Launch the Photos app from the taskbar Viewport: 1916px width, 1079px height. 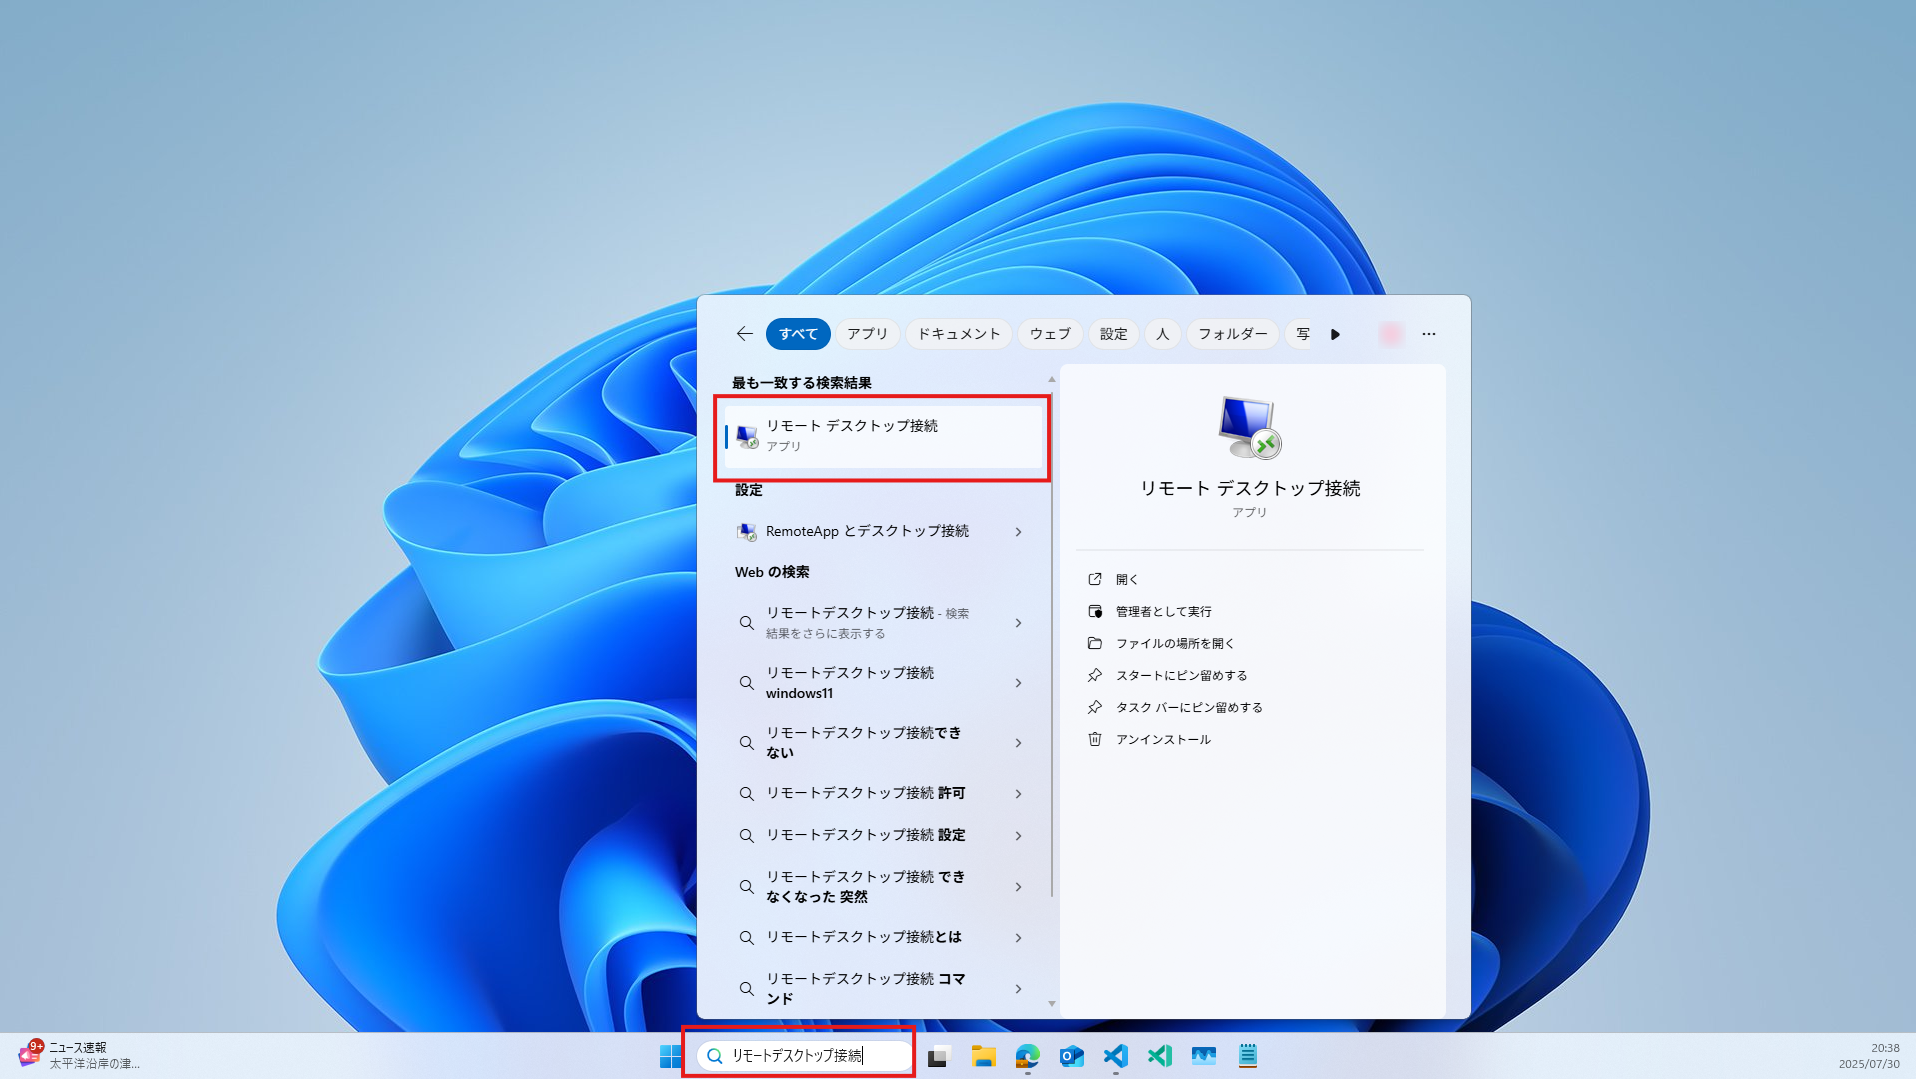[1203, 1055]
